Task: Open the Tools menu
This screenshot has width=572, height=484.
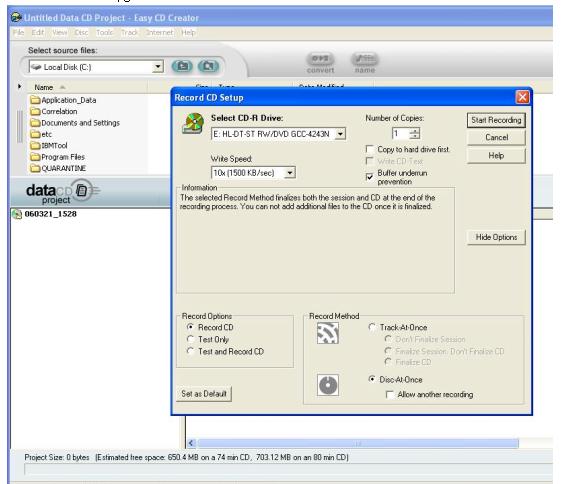Action: point(104,32)
